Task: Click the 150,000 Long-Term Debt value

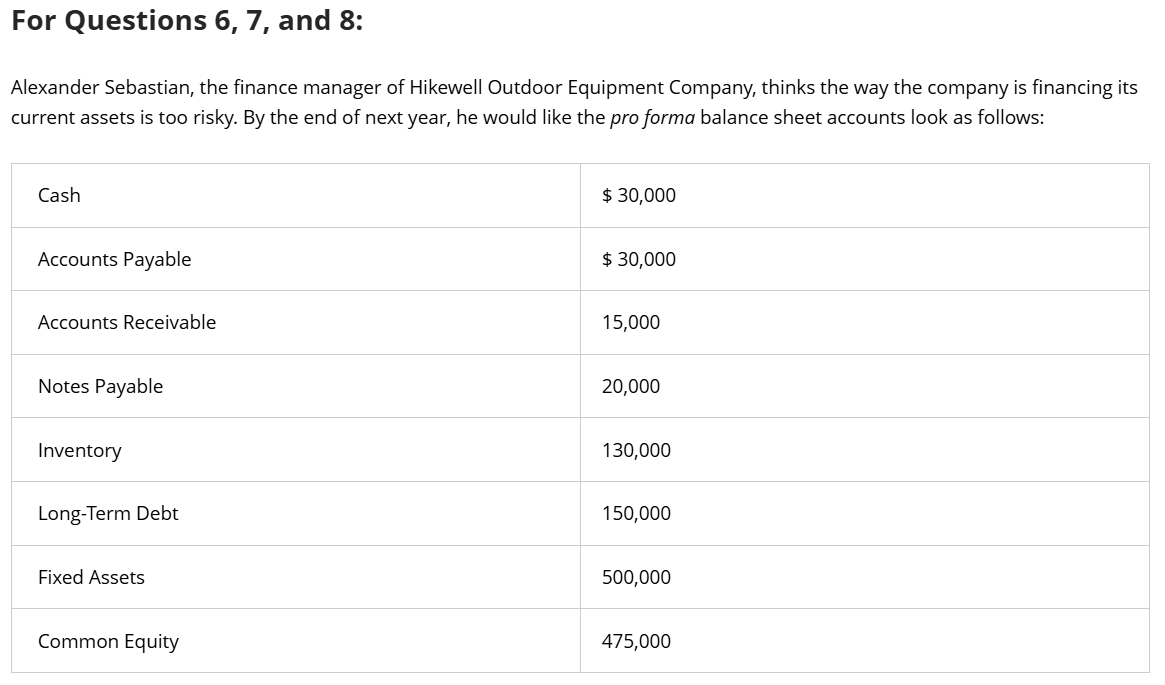Action: point(636,513)
